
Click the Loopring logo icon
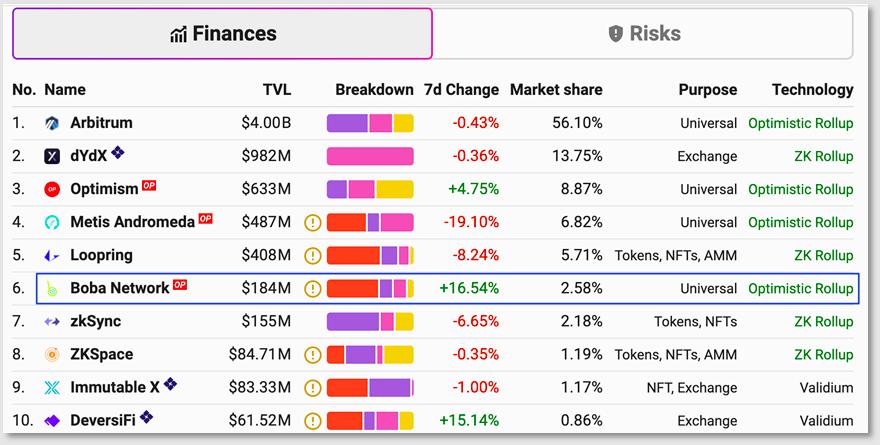(53, 255)
